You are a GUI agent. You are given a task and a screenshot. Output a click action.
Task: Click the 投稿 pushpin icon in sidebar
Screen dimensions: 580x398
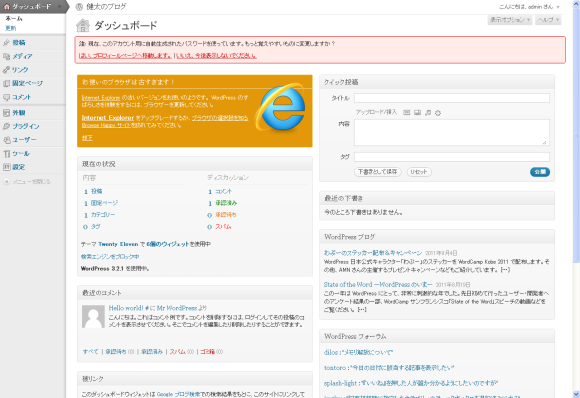point(6,43)
